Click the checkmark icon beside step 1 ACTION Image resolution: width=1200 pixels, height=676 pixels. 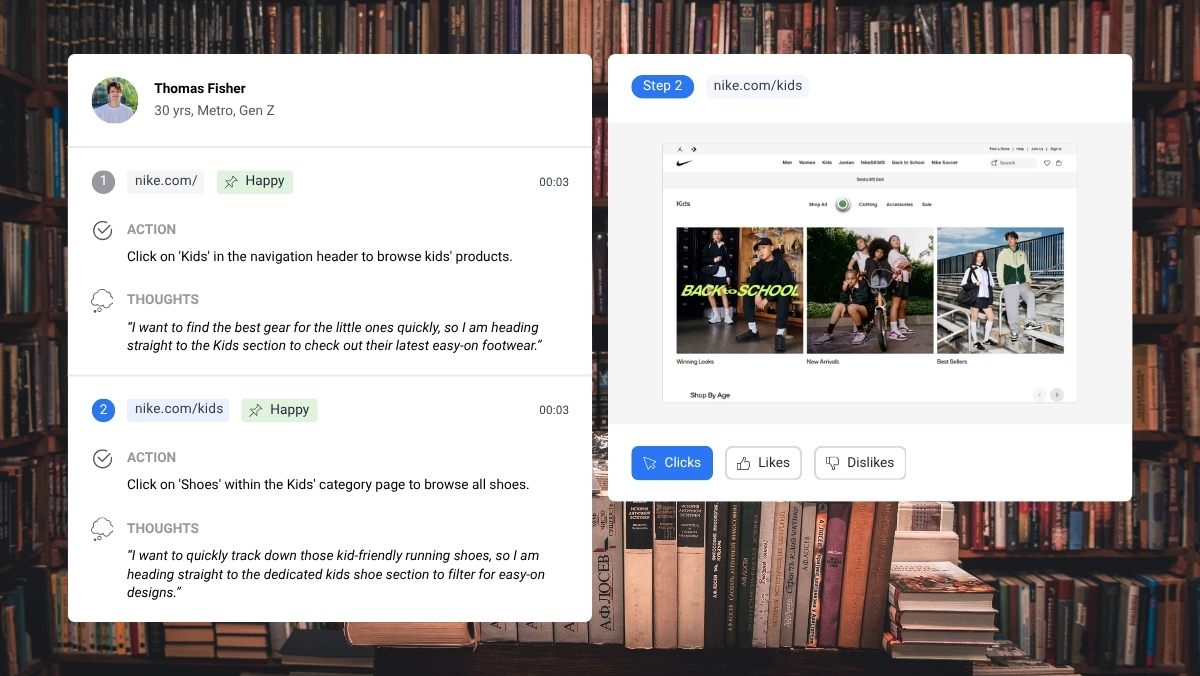click(102, 231)
